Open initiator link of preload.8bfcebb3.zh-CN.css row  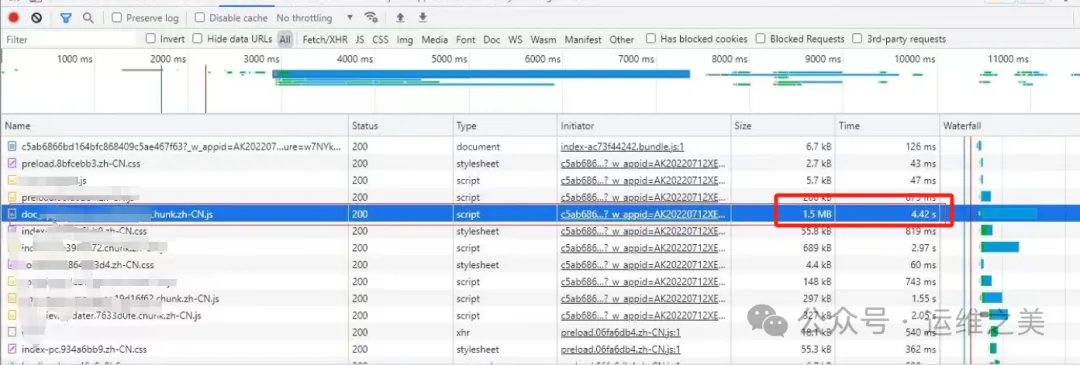[x=643, y=164]
